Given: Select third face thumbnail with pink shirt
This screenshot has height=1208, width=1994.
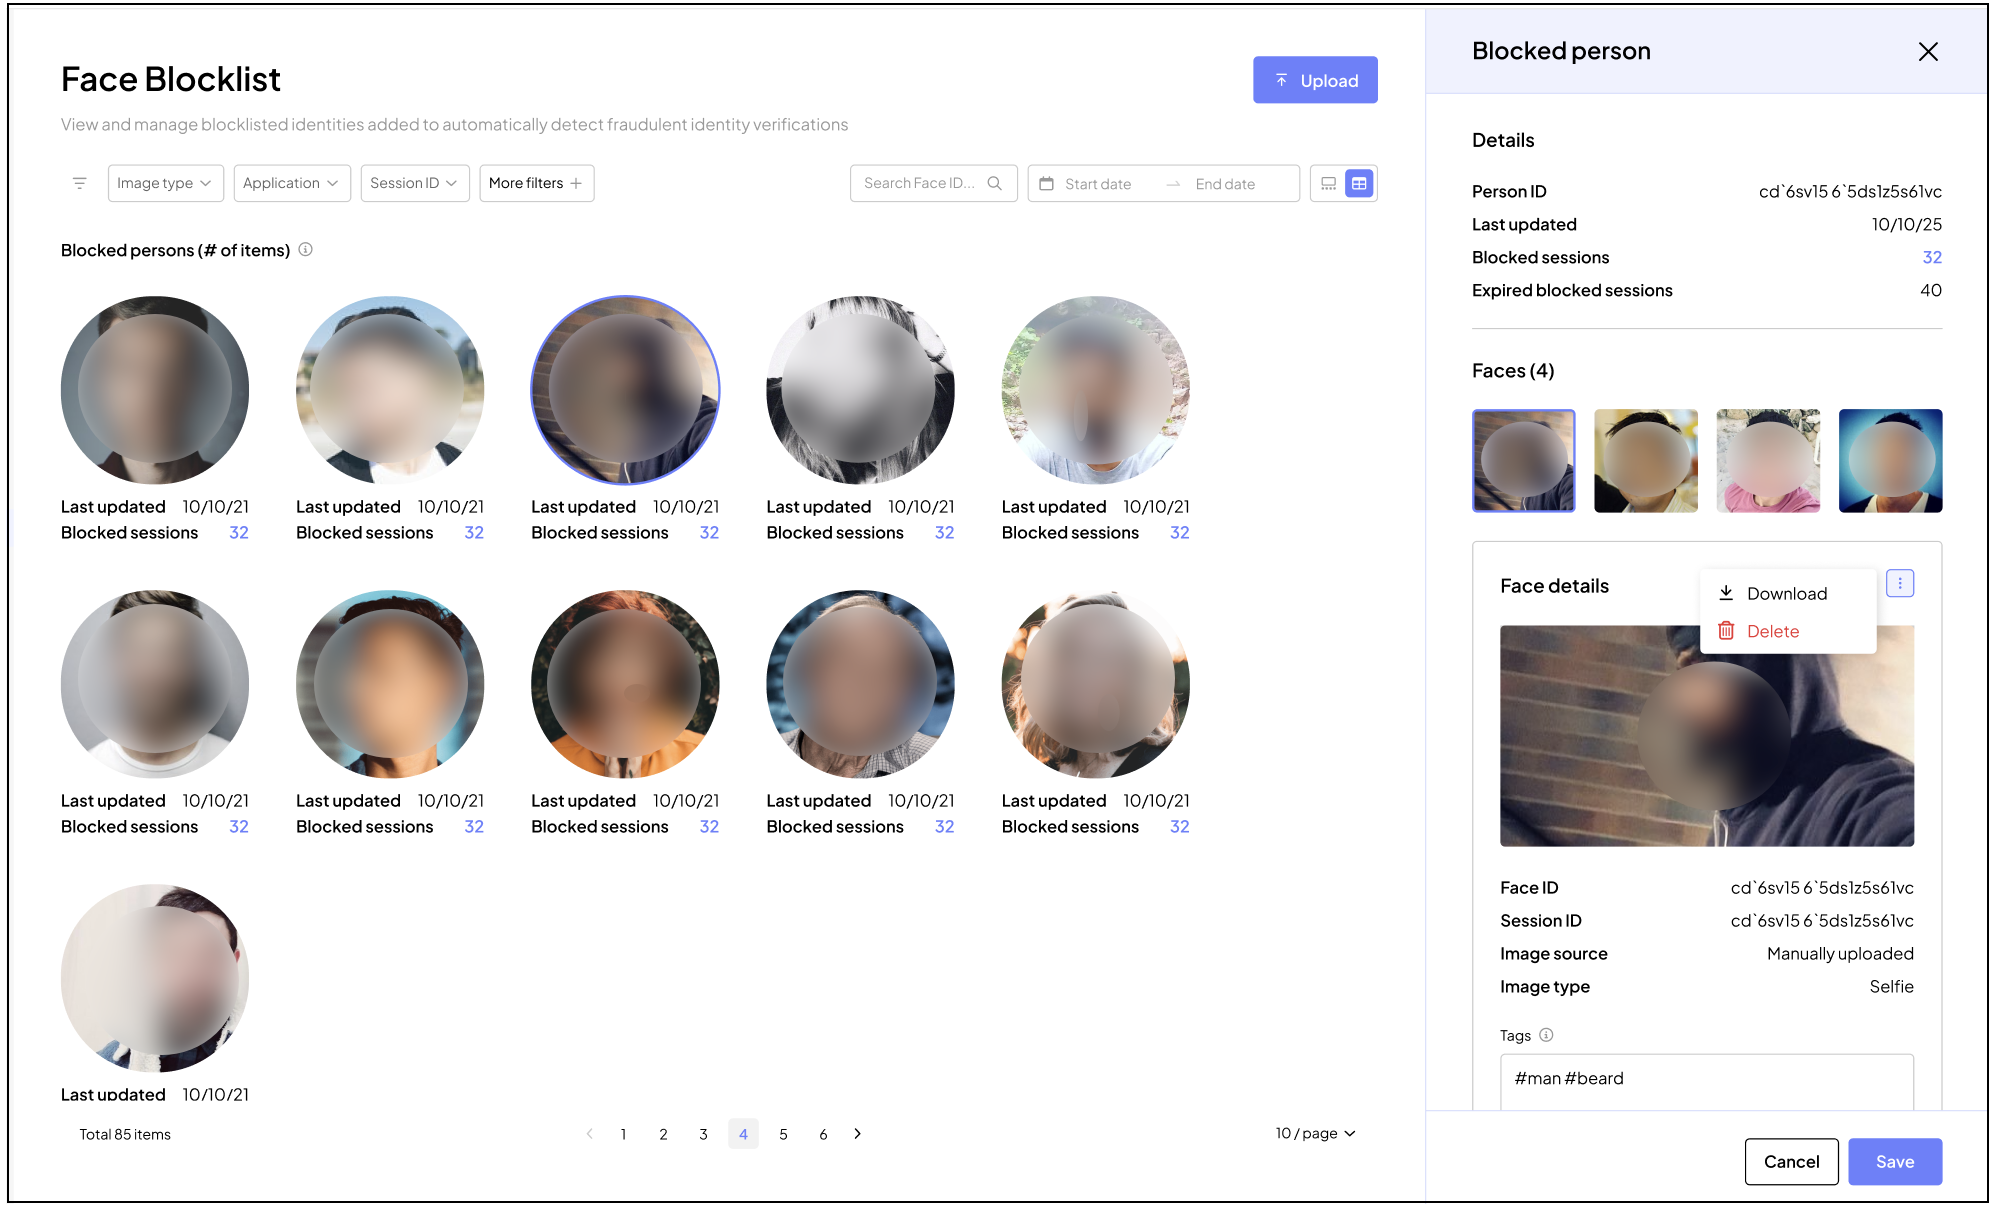Looking at the screenshot, I should click(1768, 461).
